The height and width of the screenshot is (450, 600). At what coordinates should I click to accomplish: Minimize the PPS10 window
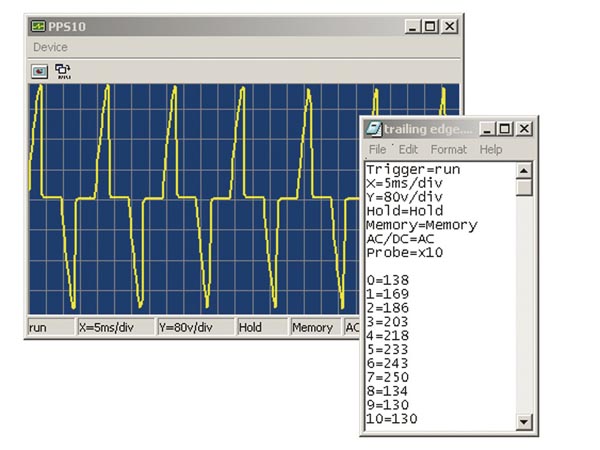pos(413,27)
